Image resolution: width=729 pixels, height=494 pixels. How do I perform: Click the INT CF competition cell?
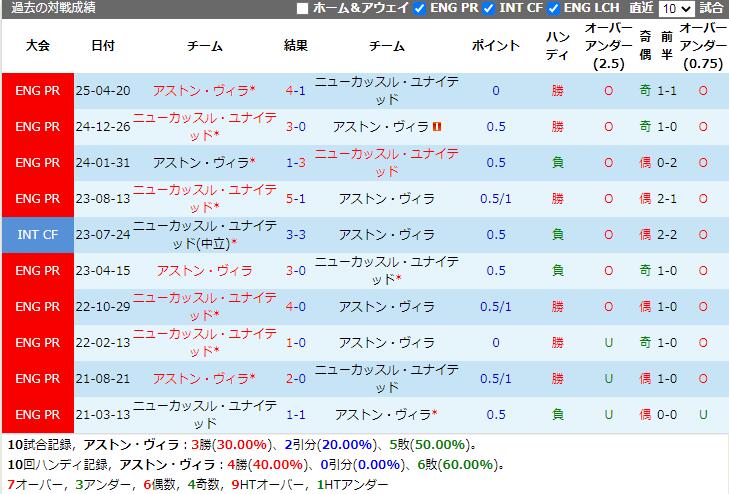pyautogui.click(x=38, y=235)
